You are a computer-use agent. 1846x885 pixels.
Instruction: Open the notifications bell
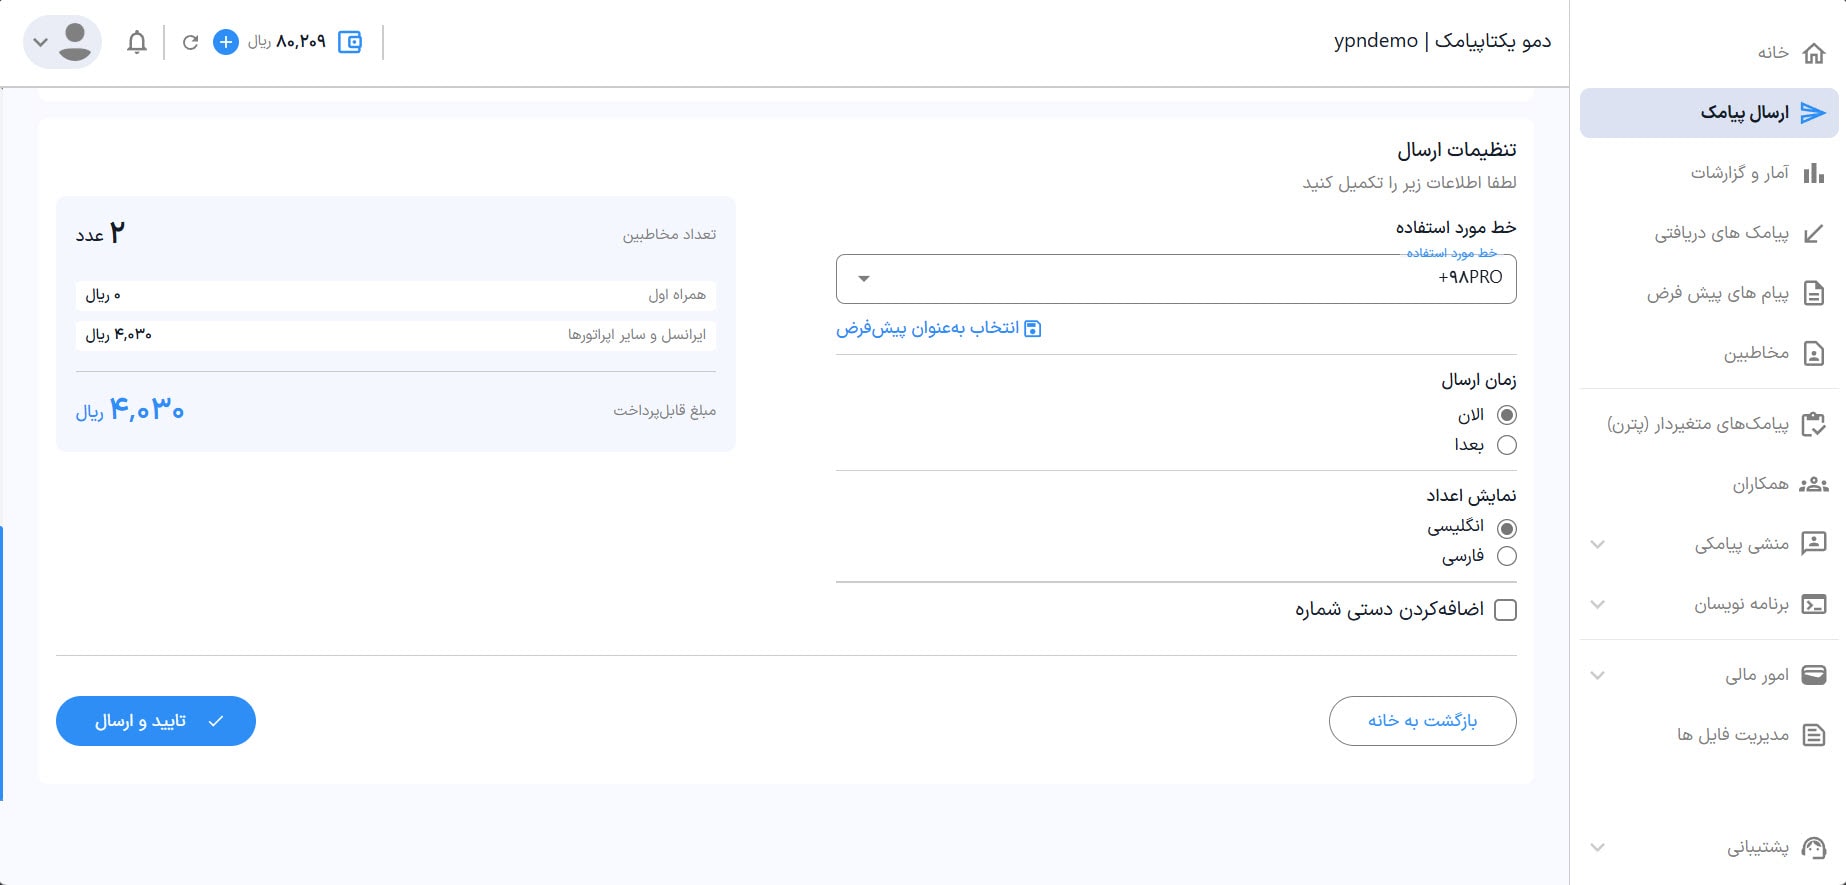(137, 42)
